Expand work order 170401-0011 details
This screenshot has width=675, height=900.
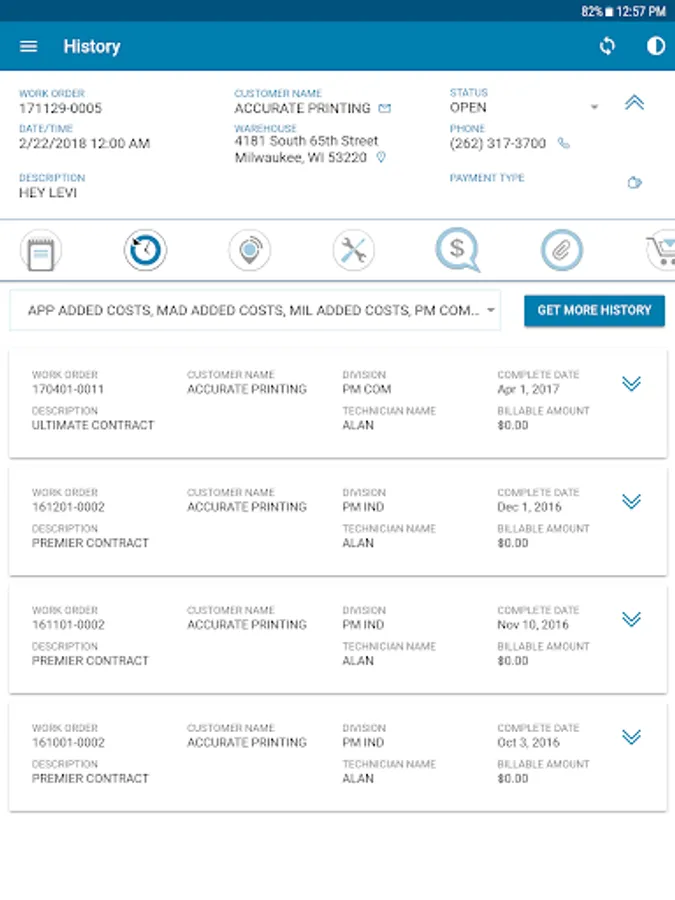point(631,384)
